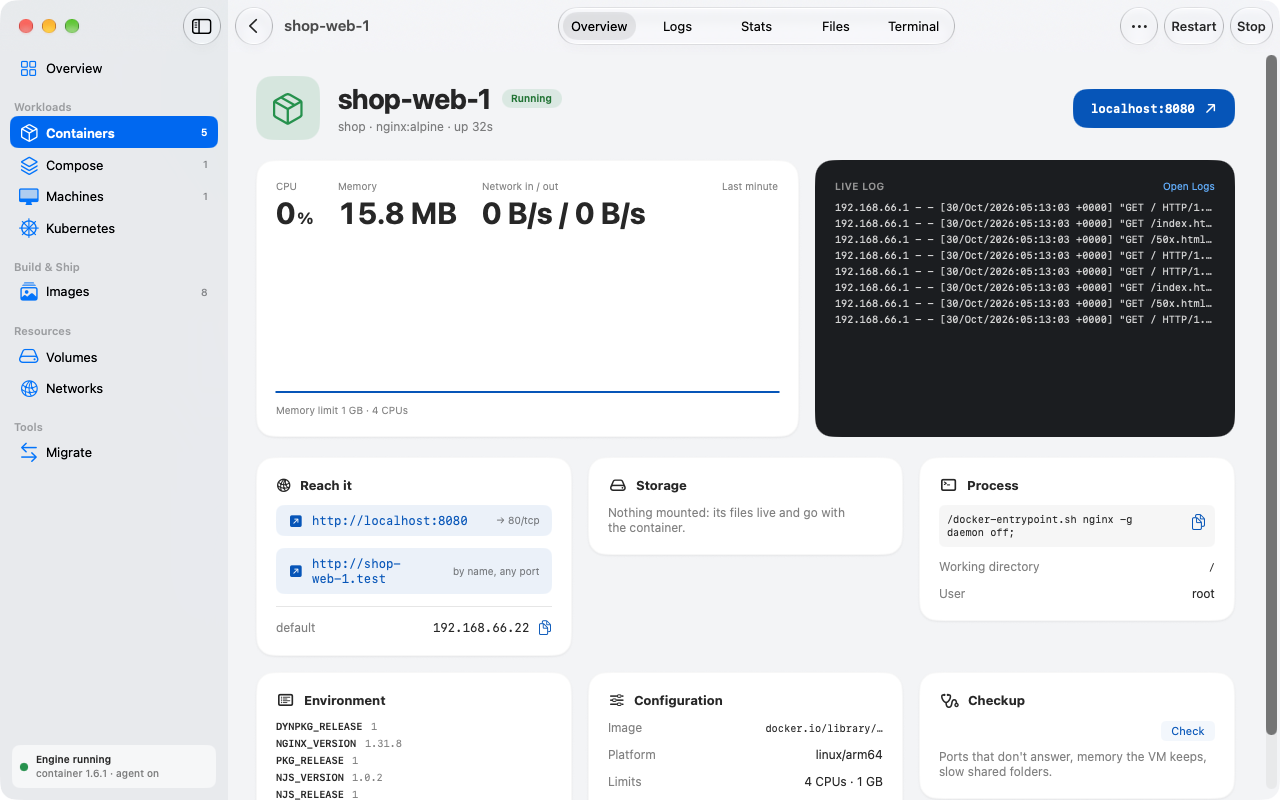Image resolution: width=1280 pixels, height=800 pixels.
Task: Select Compose in the sidebar
Action: coord(114,165)
